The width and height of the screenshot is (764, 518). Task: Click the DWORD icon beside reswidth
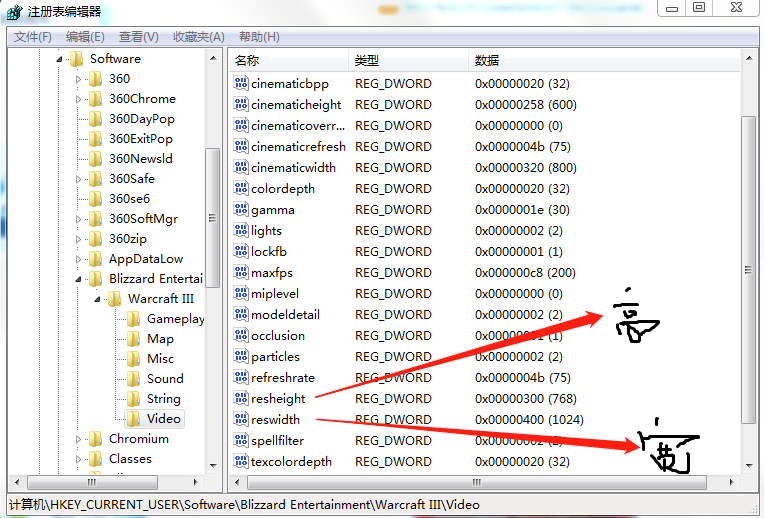click(x=241, y=419)
